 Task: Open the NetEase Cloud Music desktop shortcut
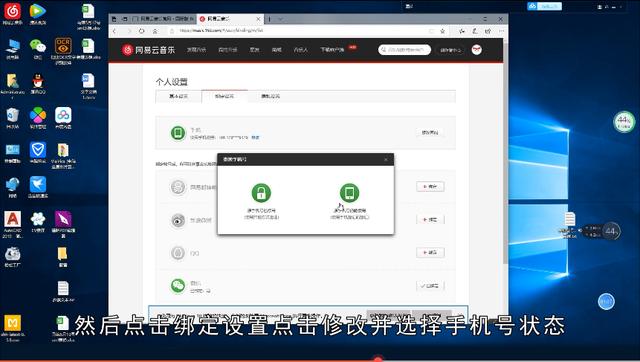coord(12,13)
